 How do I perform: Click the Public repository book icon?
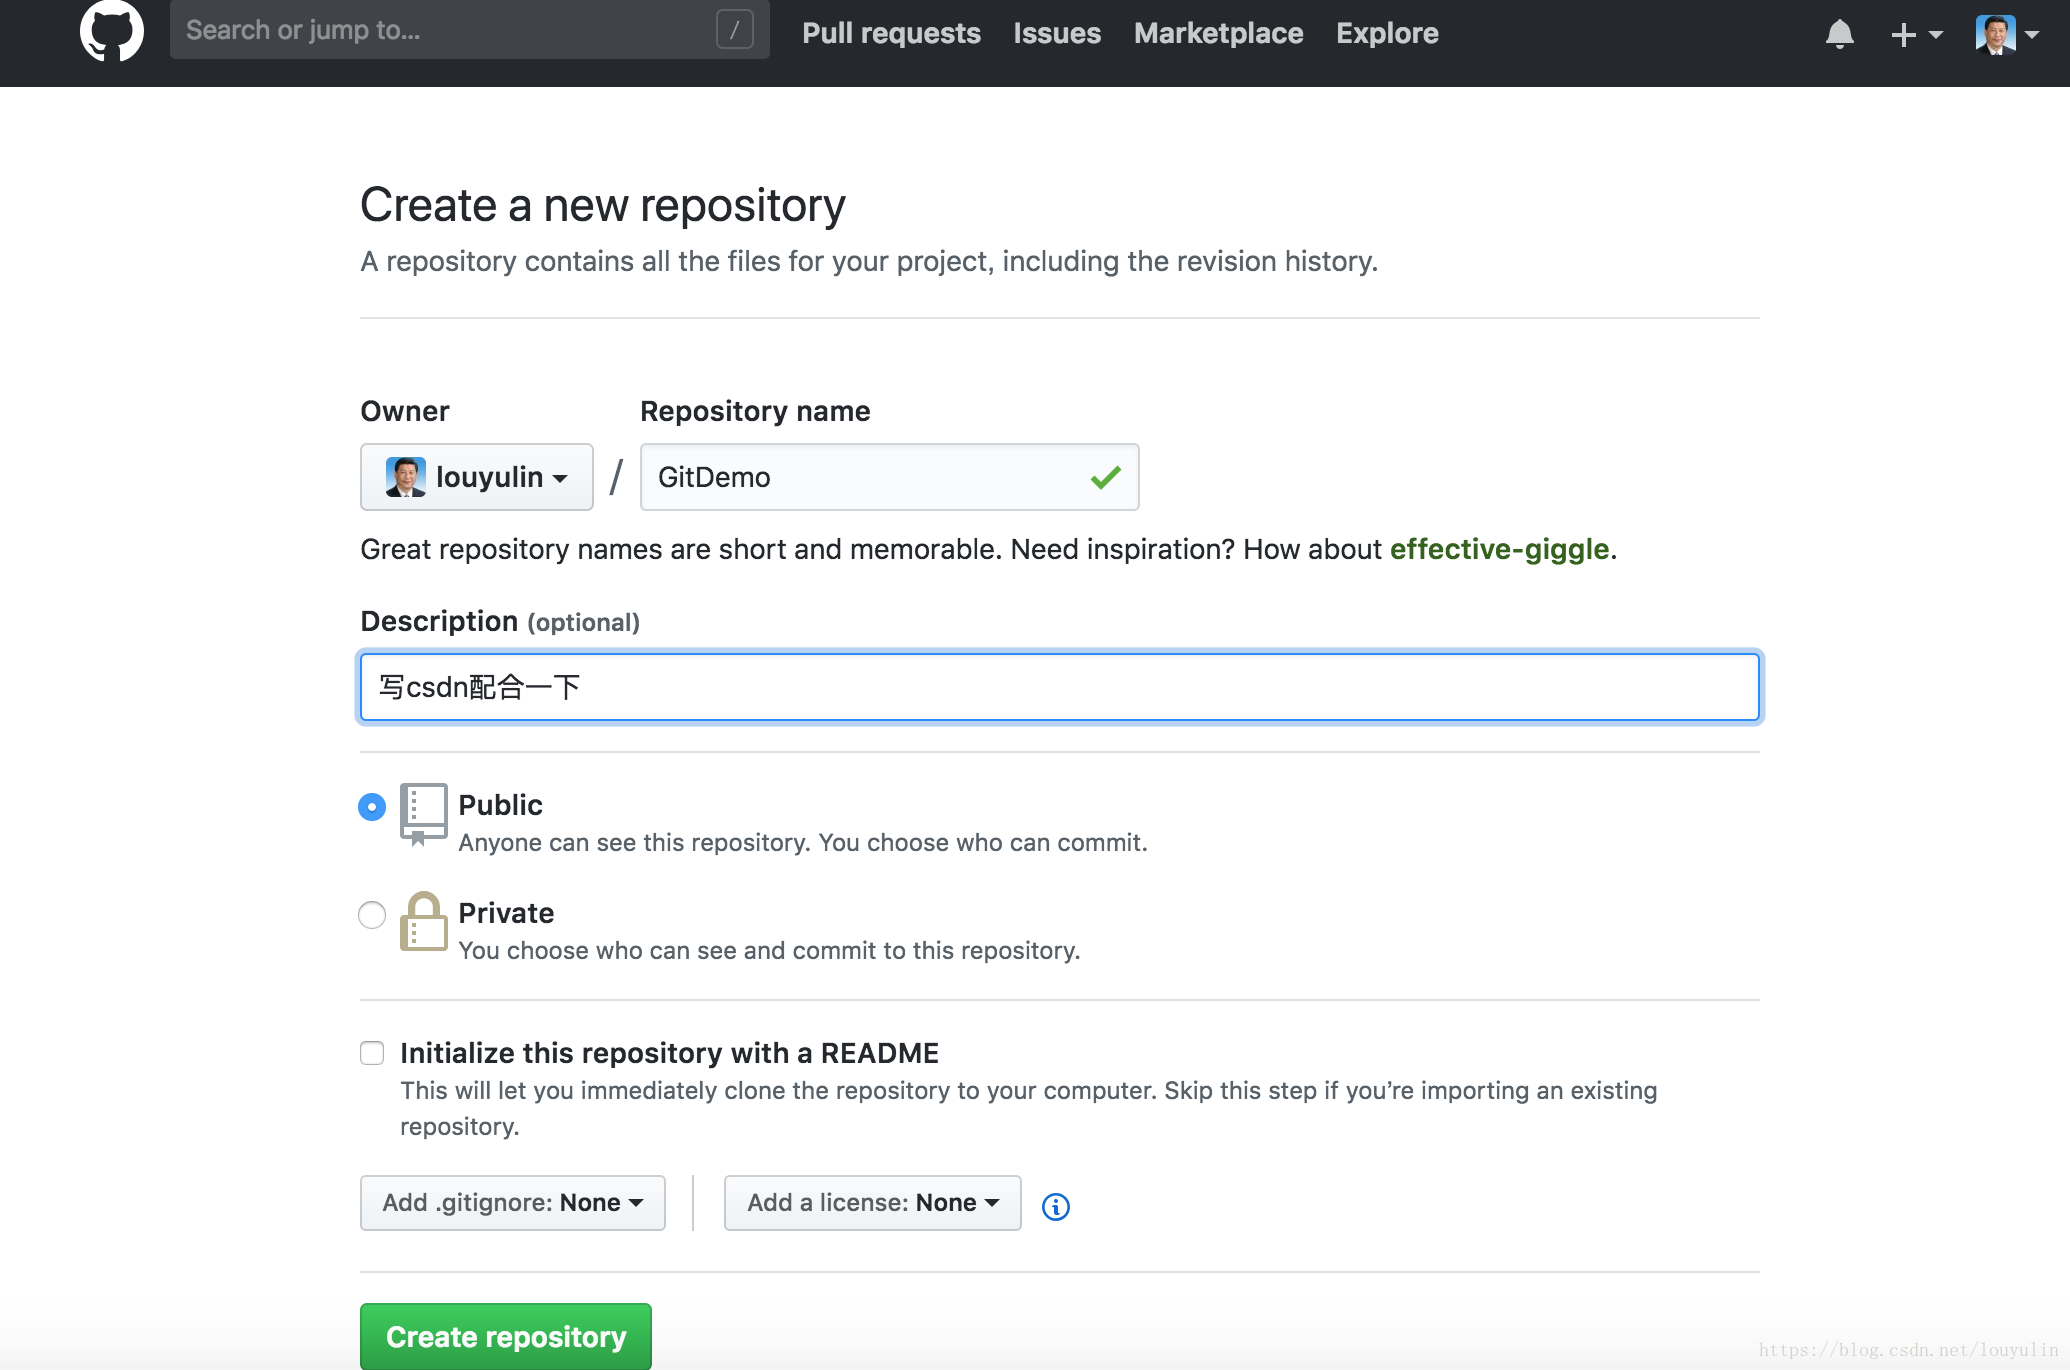pos(423,815)
